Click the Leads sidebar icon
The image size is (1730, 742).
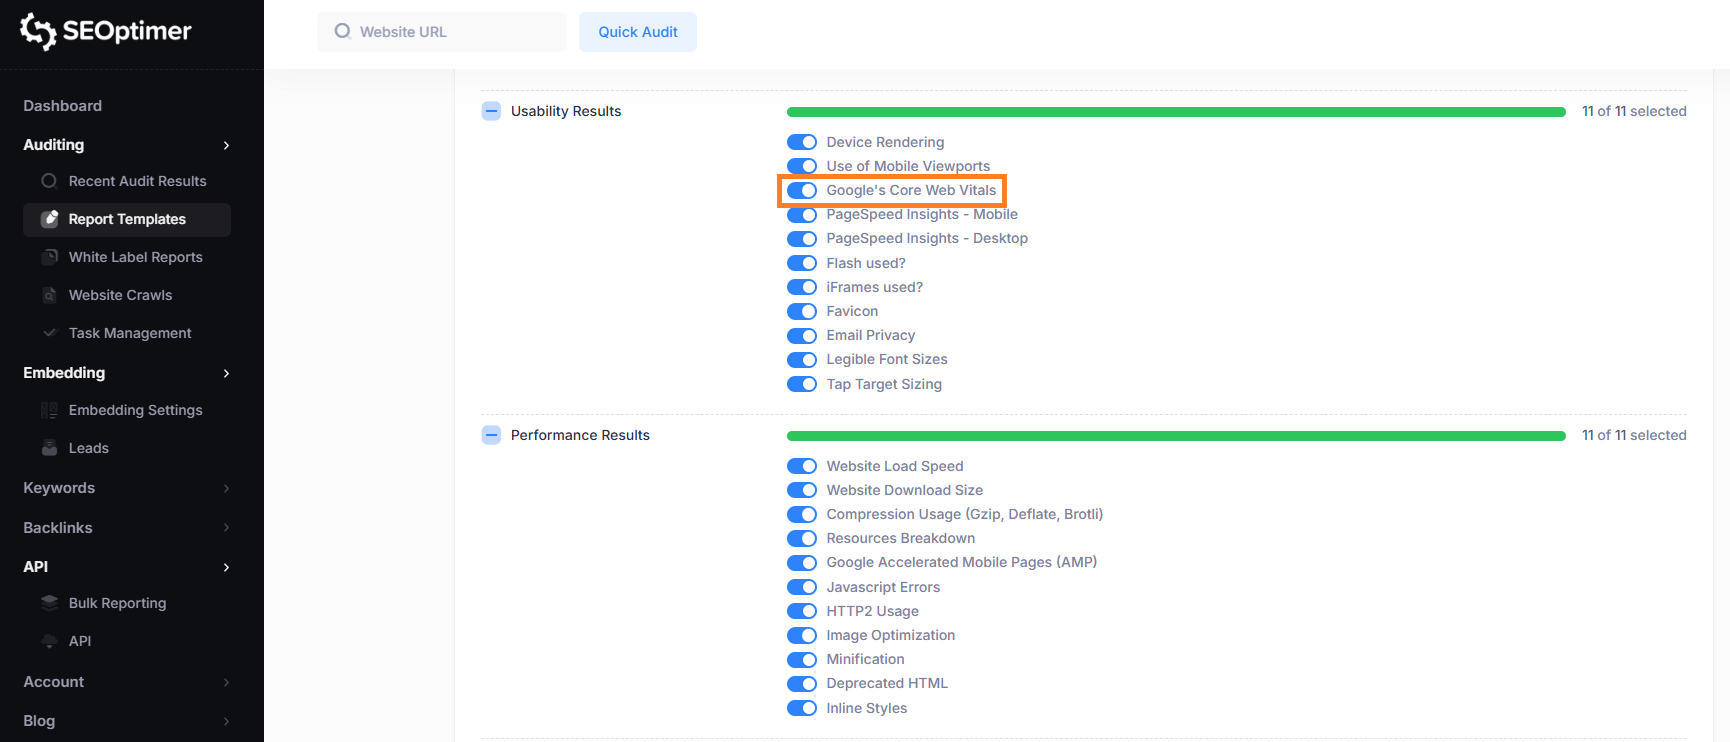pyautogui.click(x=49, y=448)
